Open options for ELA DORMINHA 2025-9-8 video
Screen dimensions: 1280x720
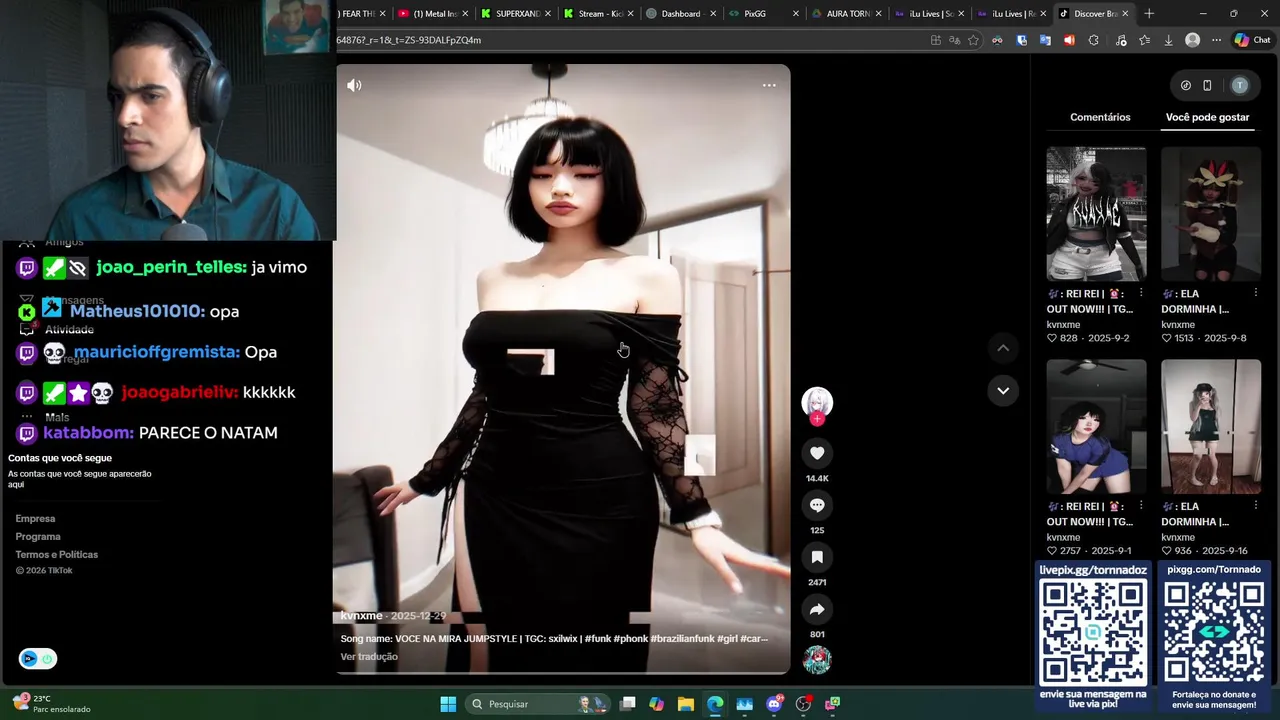click(1255, 294)
